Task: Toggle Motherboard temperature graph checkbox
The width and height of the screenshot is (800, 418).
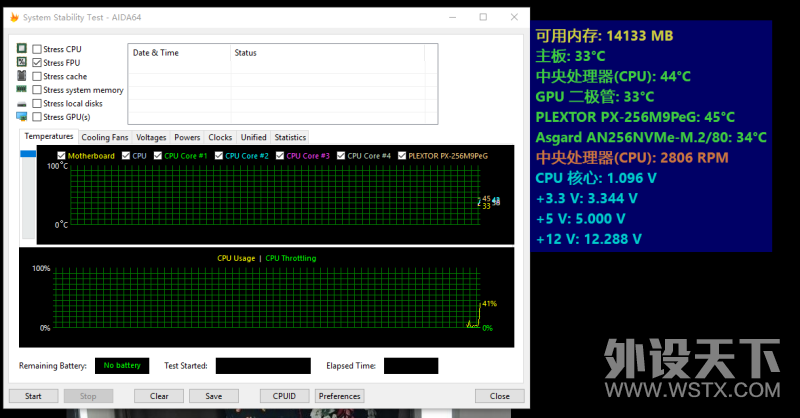Action: point(61,156)
